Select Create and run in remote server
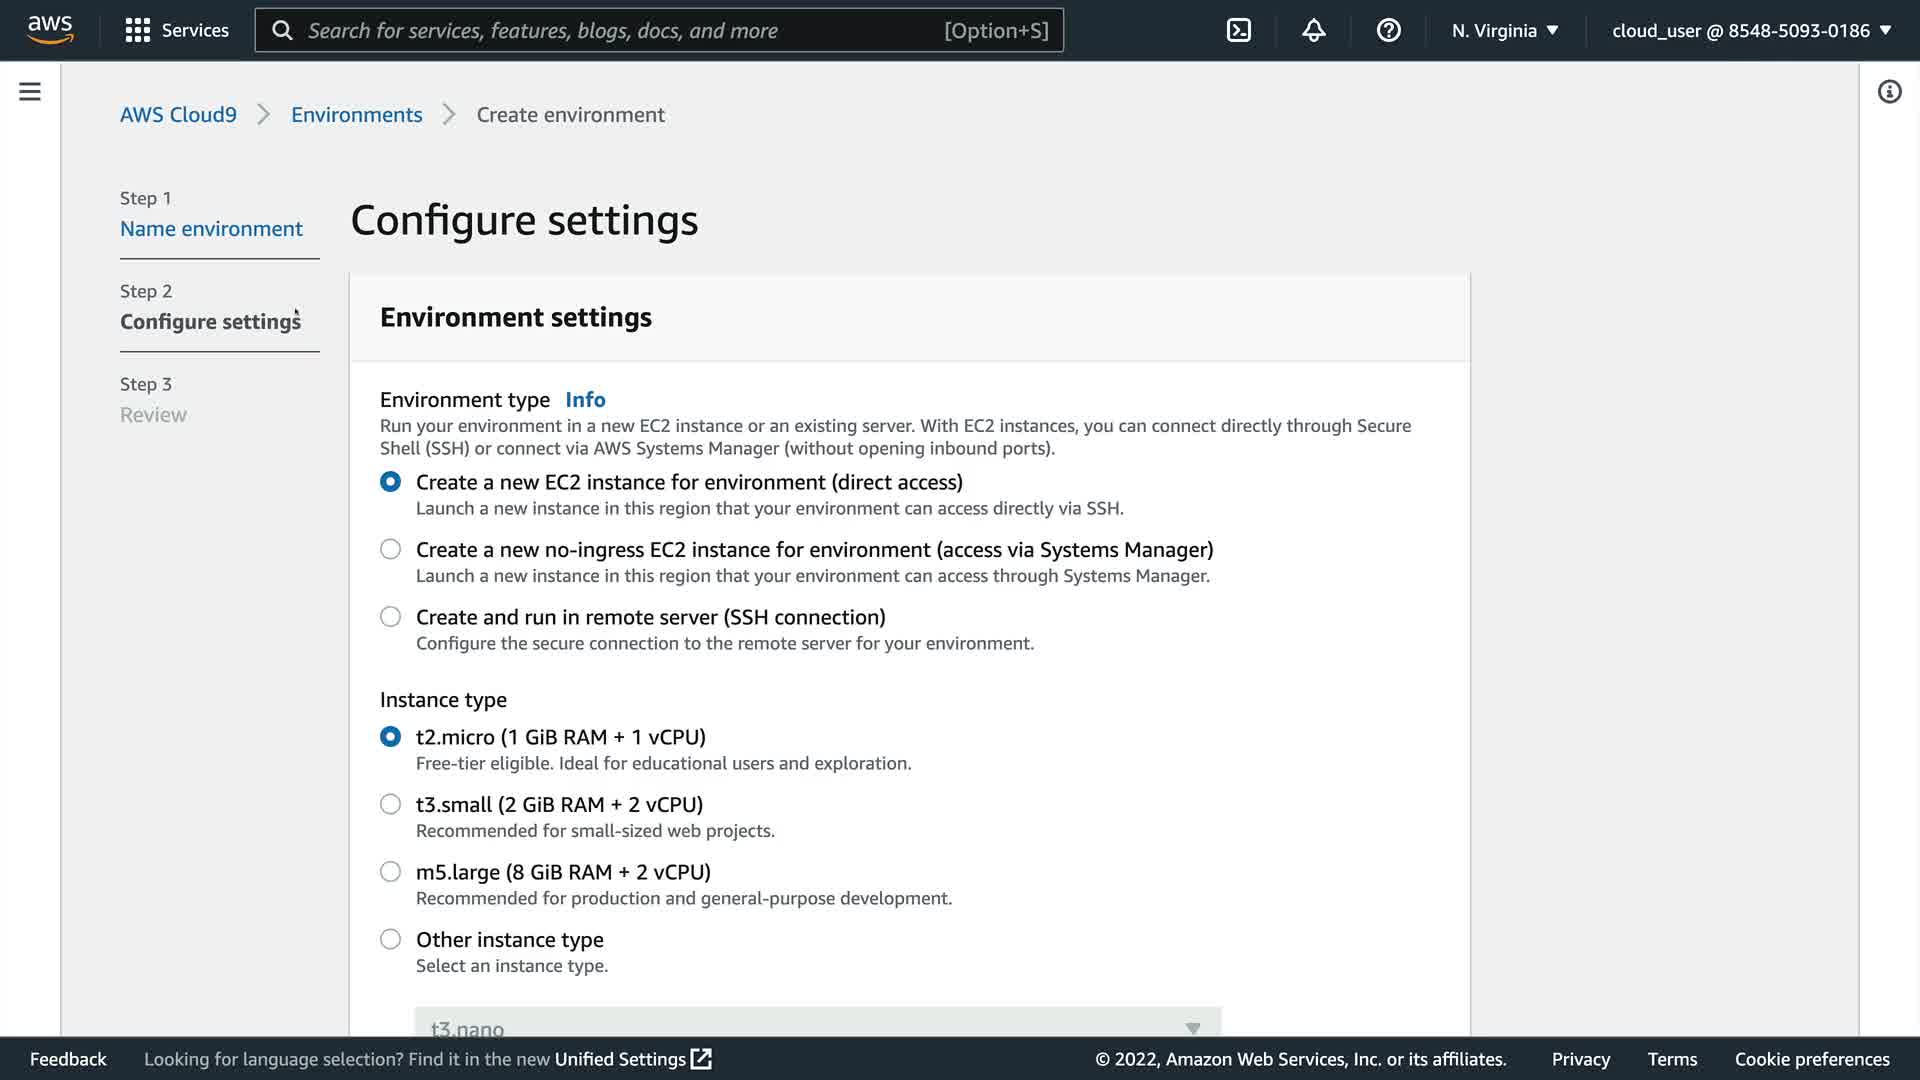The width and height of the screenshot is (1920, 1080). tap(390, 617)
